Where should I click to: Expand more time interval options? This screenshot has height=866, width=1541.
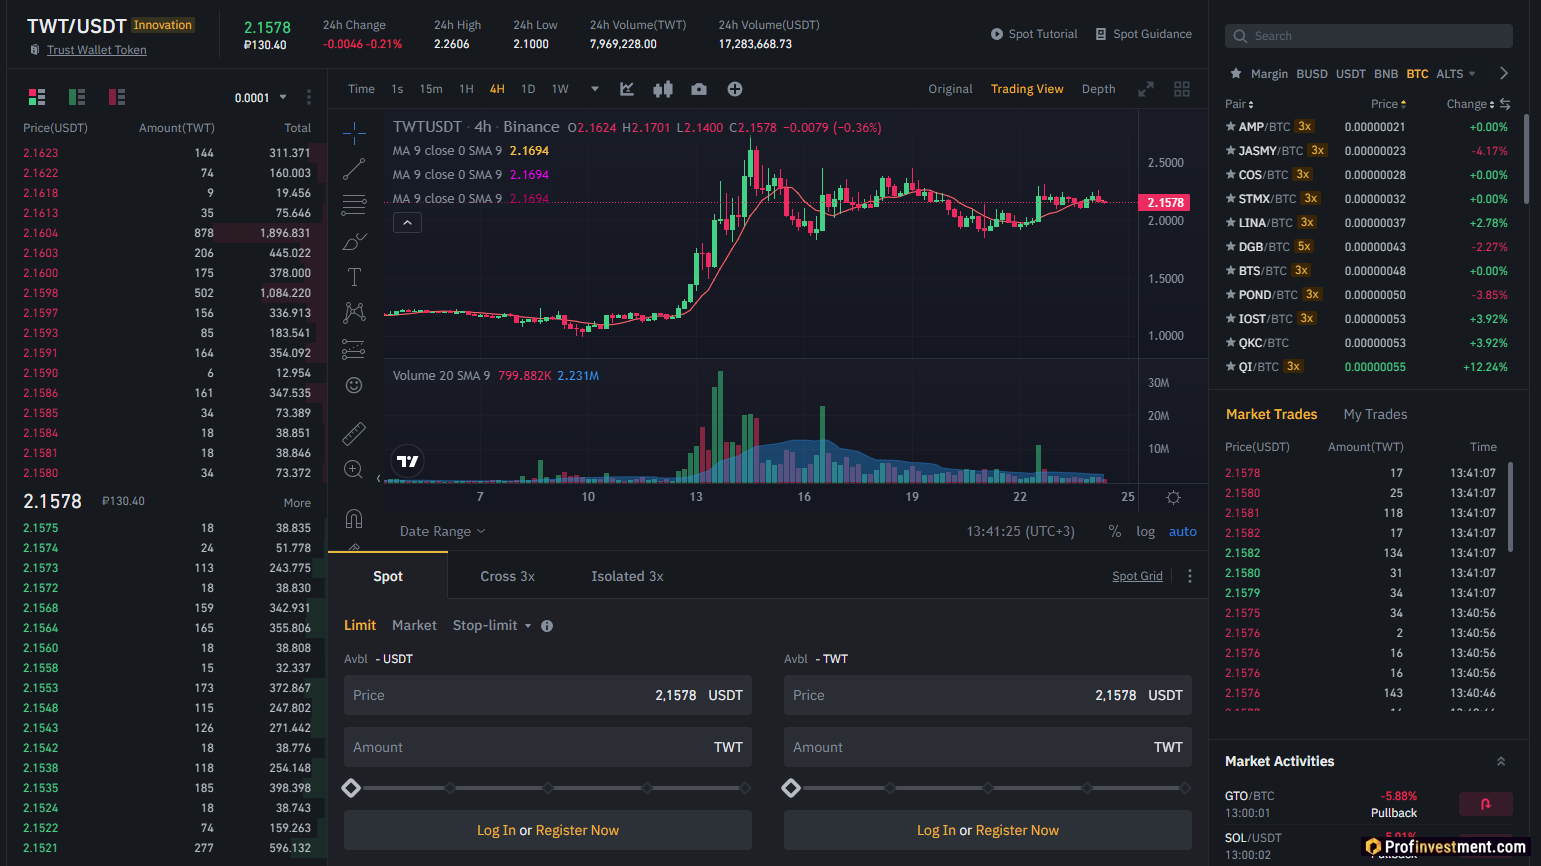(595, 89)
